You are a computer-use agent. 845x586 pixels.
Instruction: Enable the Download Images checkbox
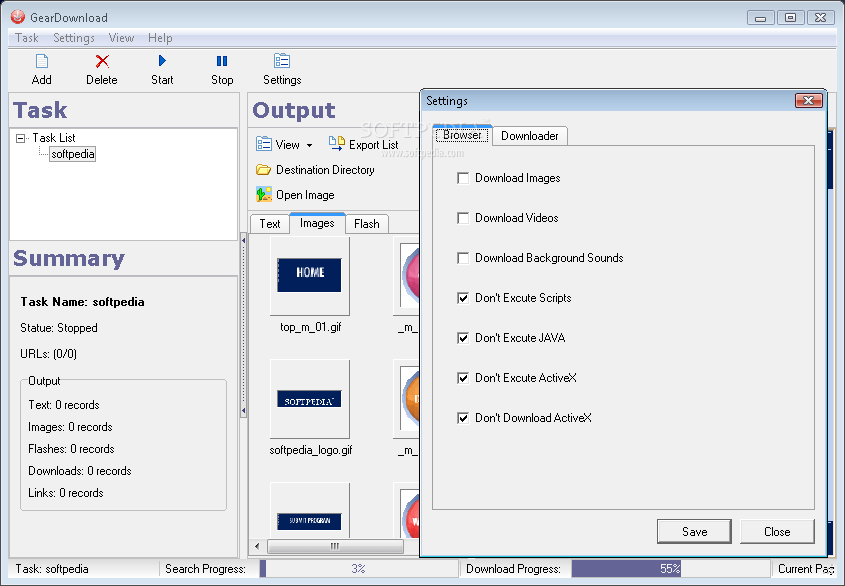464,178
